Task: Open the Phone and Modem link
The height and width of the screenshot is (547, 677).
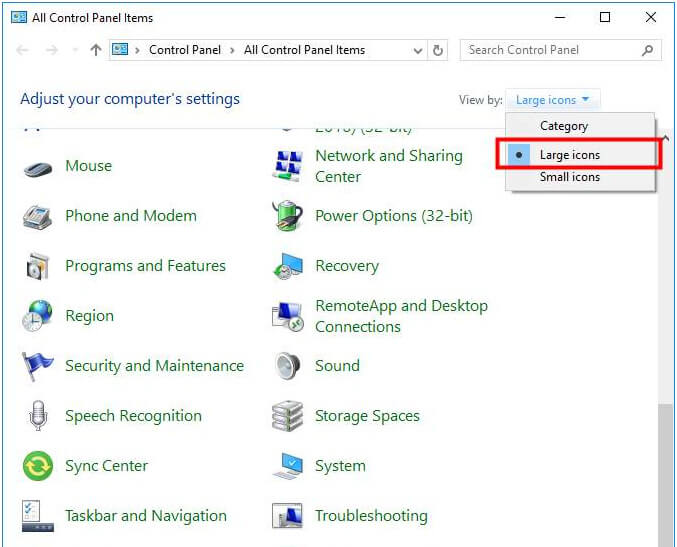Action: pos(131,215)
